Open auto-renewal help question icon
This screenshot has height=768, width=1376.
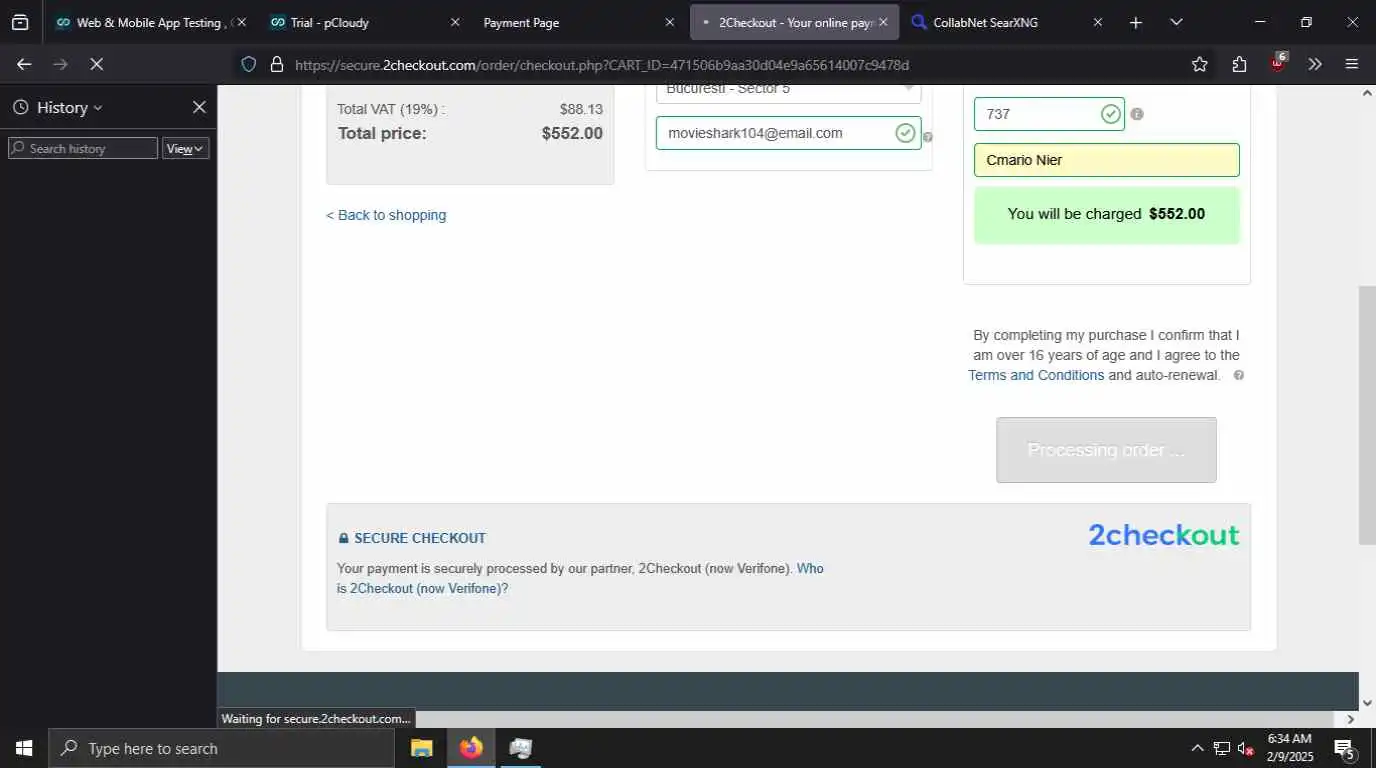[1238, 375]
